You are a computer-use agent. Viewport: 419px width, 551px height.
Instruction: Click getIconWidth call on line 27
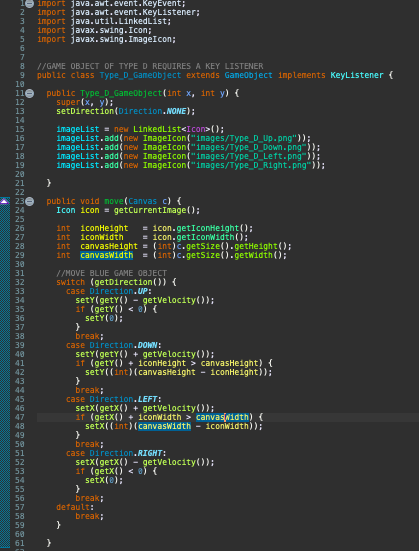[206, 237]
